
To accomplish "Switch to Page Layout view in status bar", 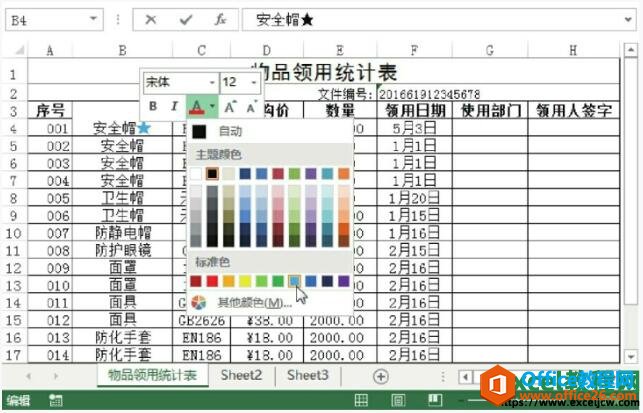I will click(398, 400).
